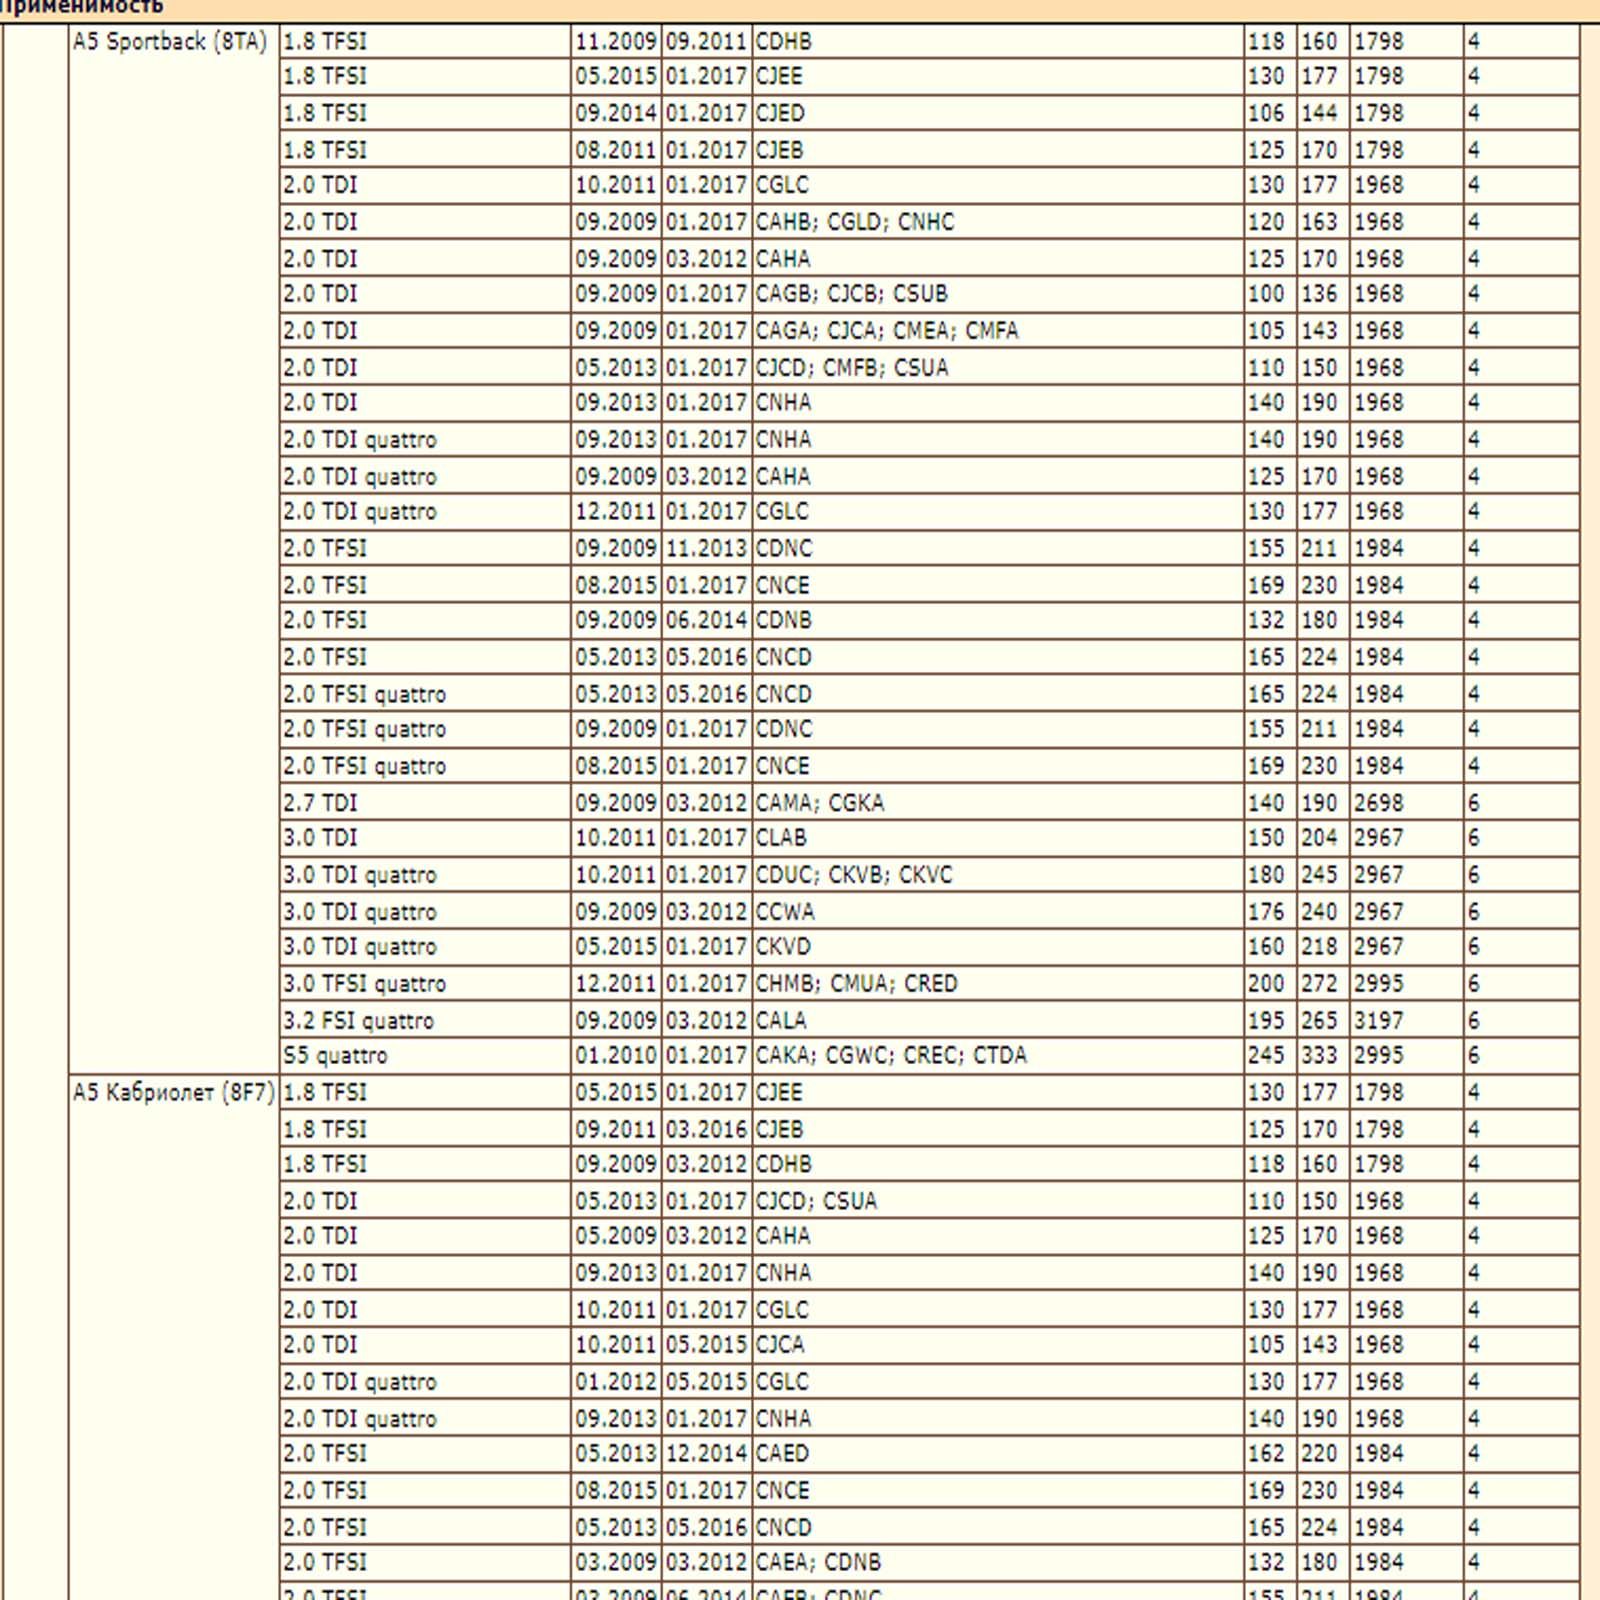Click engine codes CJCD; CMFB; CSUA
The width and height of the screenshot is (1600, 1600).
[851, 368]
